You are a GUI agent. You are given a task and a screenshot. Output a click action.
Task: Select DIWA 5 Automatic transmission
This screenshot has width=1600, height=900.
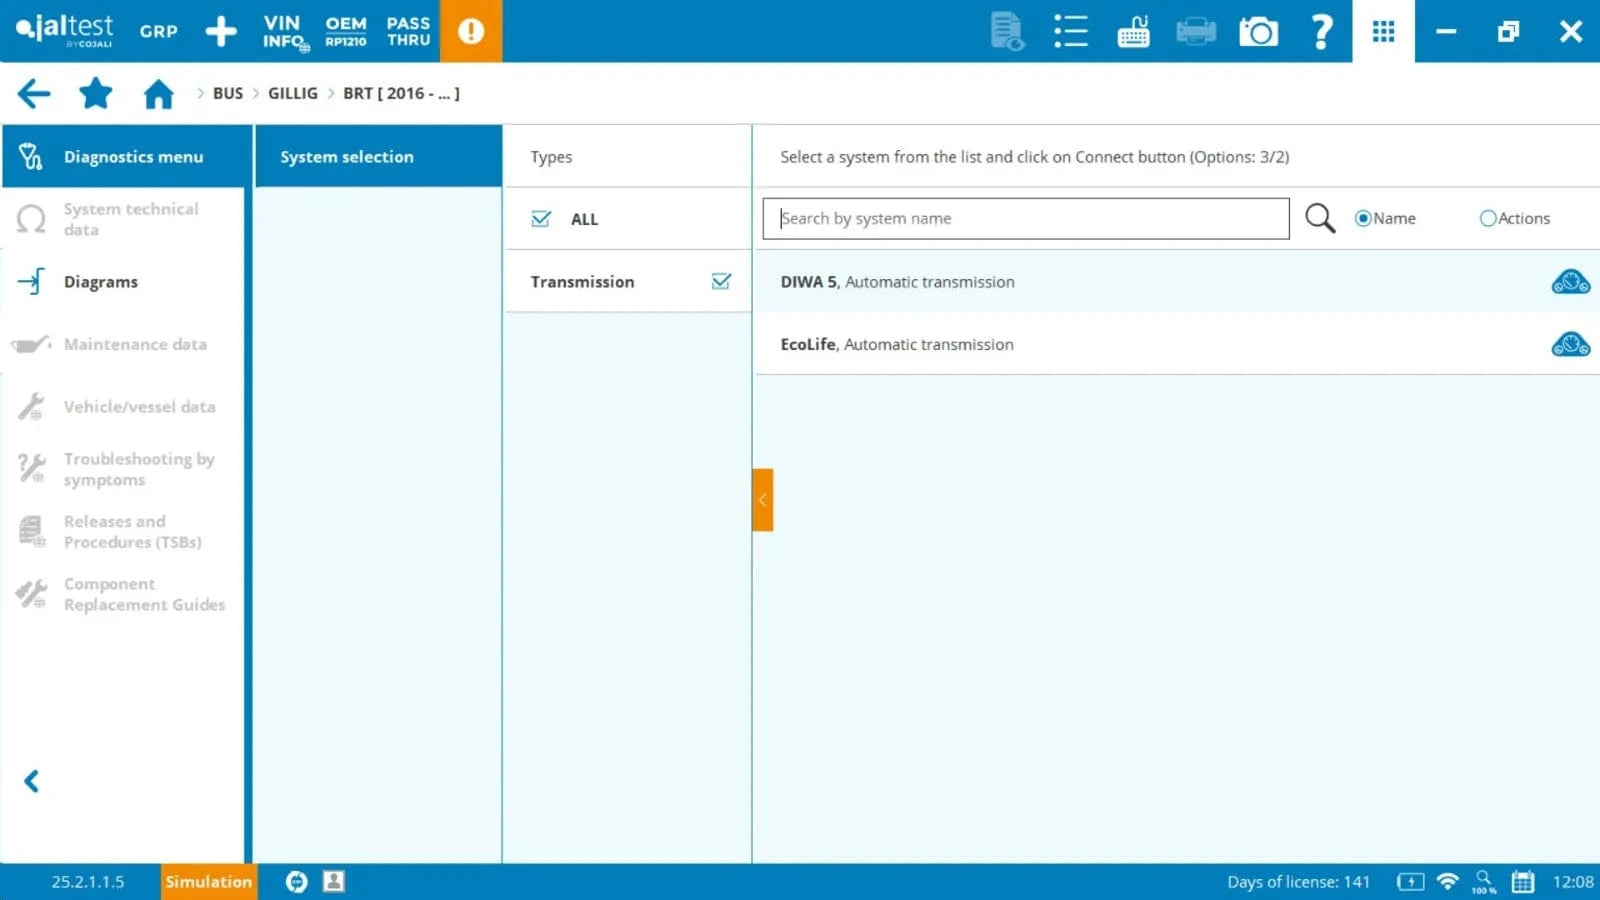(x=1176, y=282)
